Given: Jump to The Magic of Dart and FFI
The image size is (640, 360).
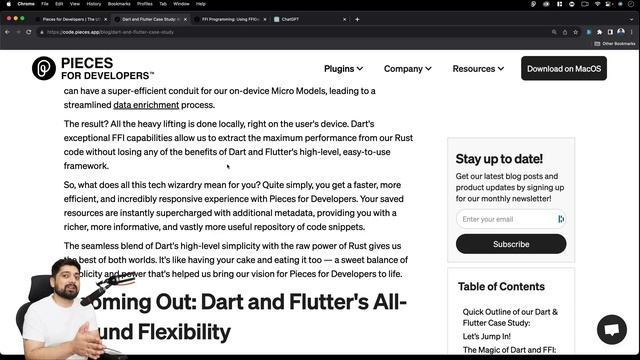Looking at the screenshot, I should [509, 350].
